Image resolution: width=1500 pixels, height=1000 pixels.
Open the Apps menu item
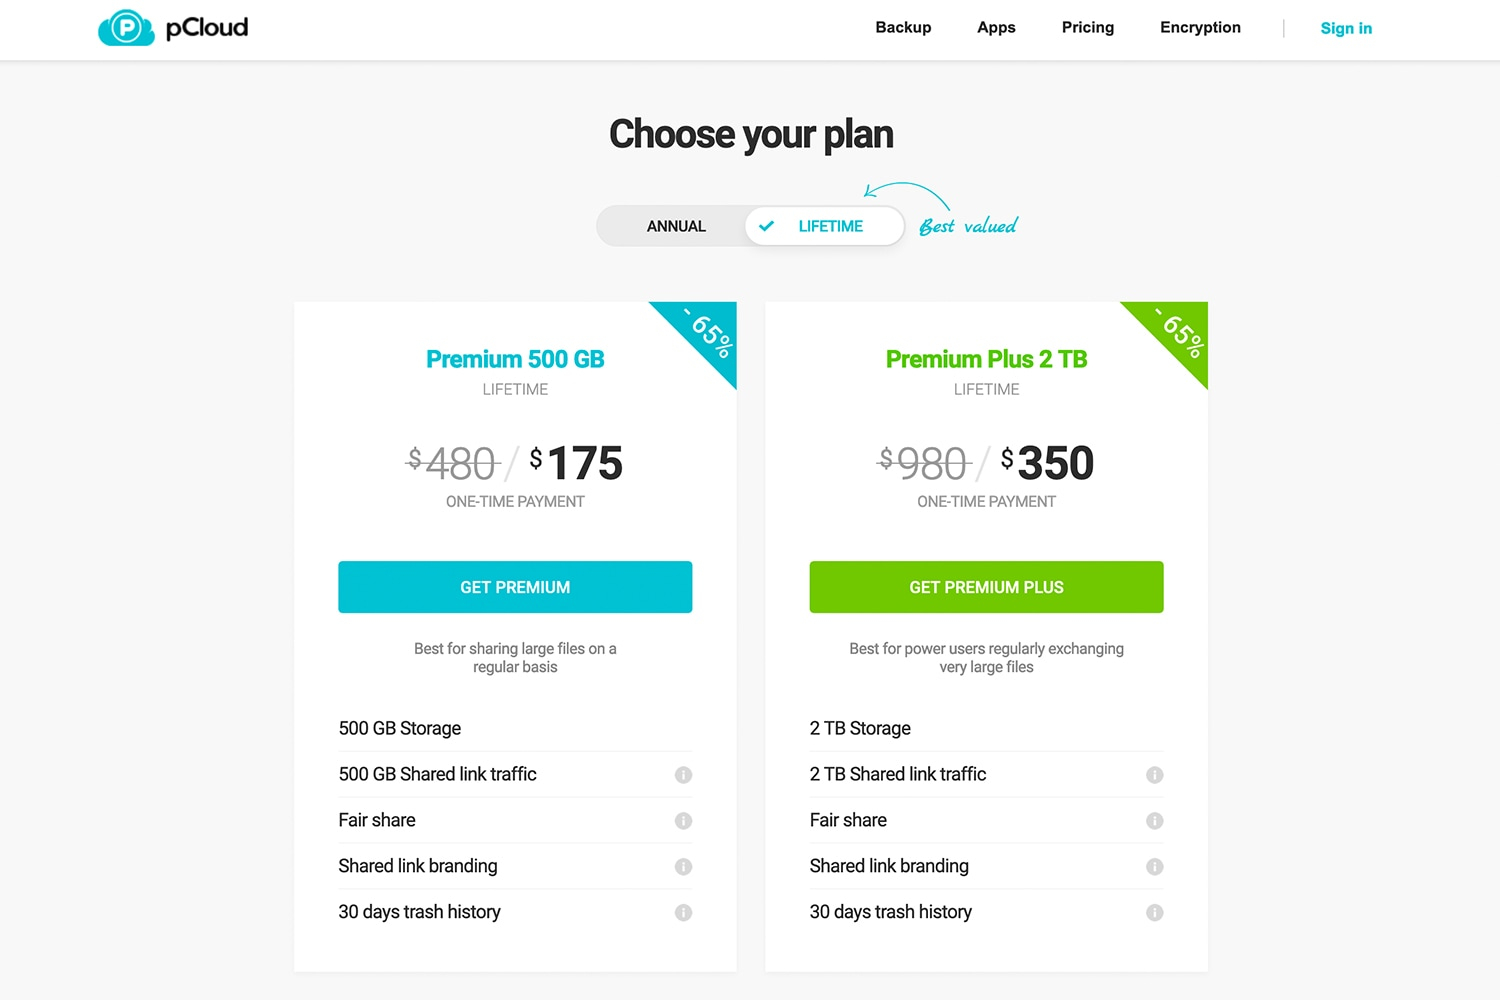(996, 27)
